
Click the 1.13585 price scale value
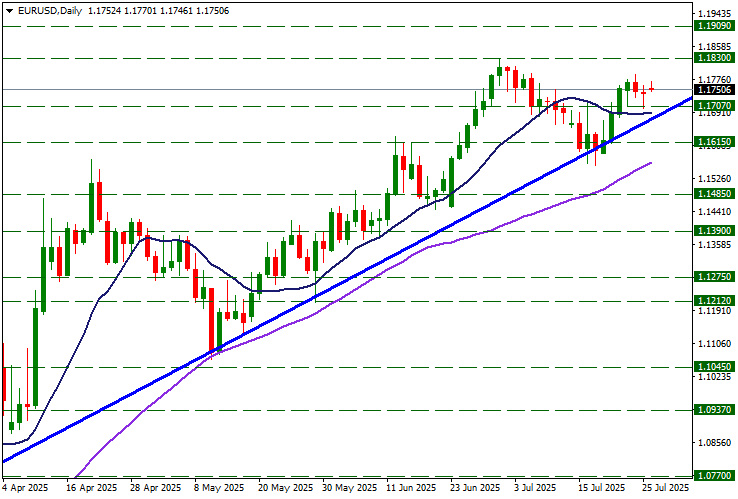[714, 244]
